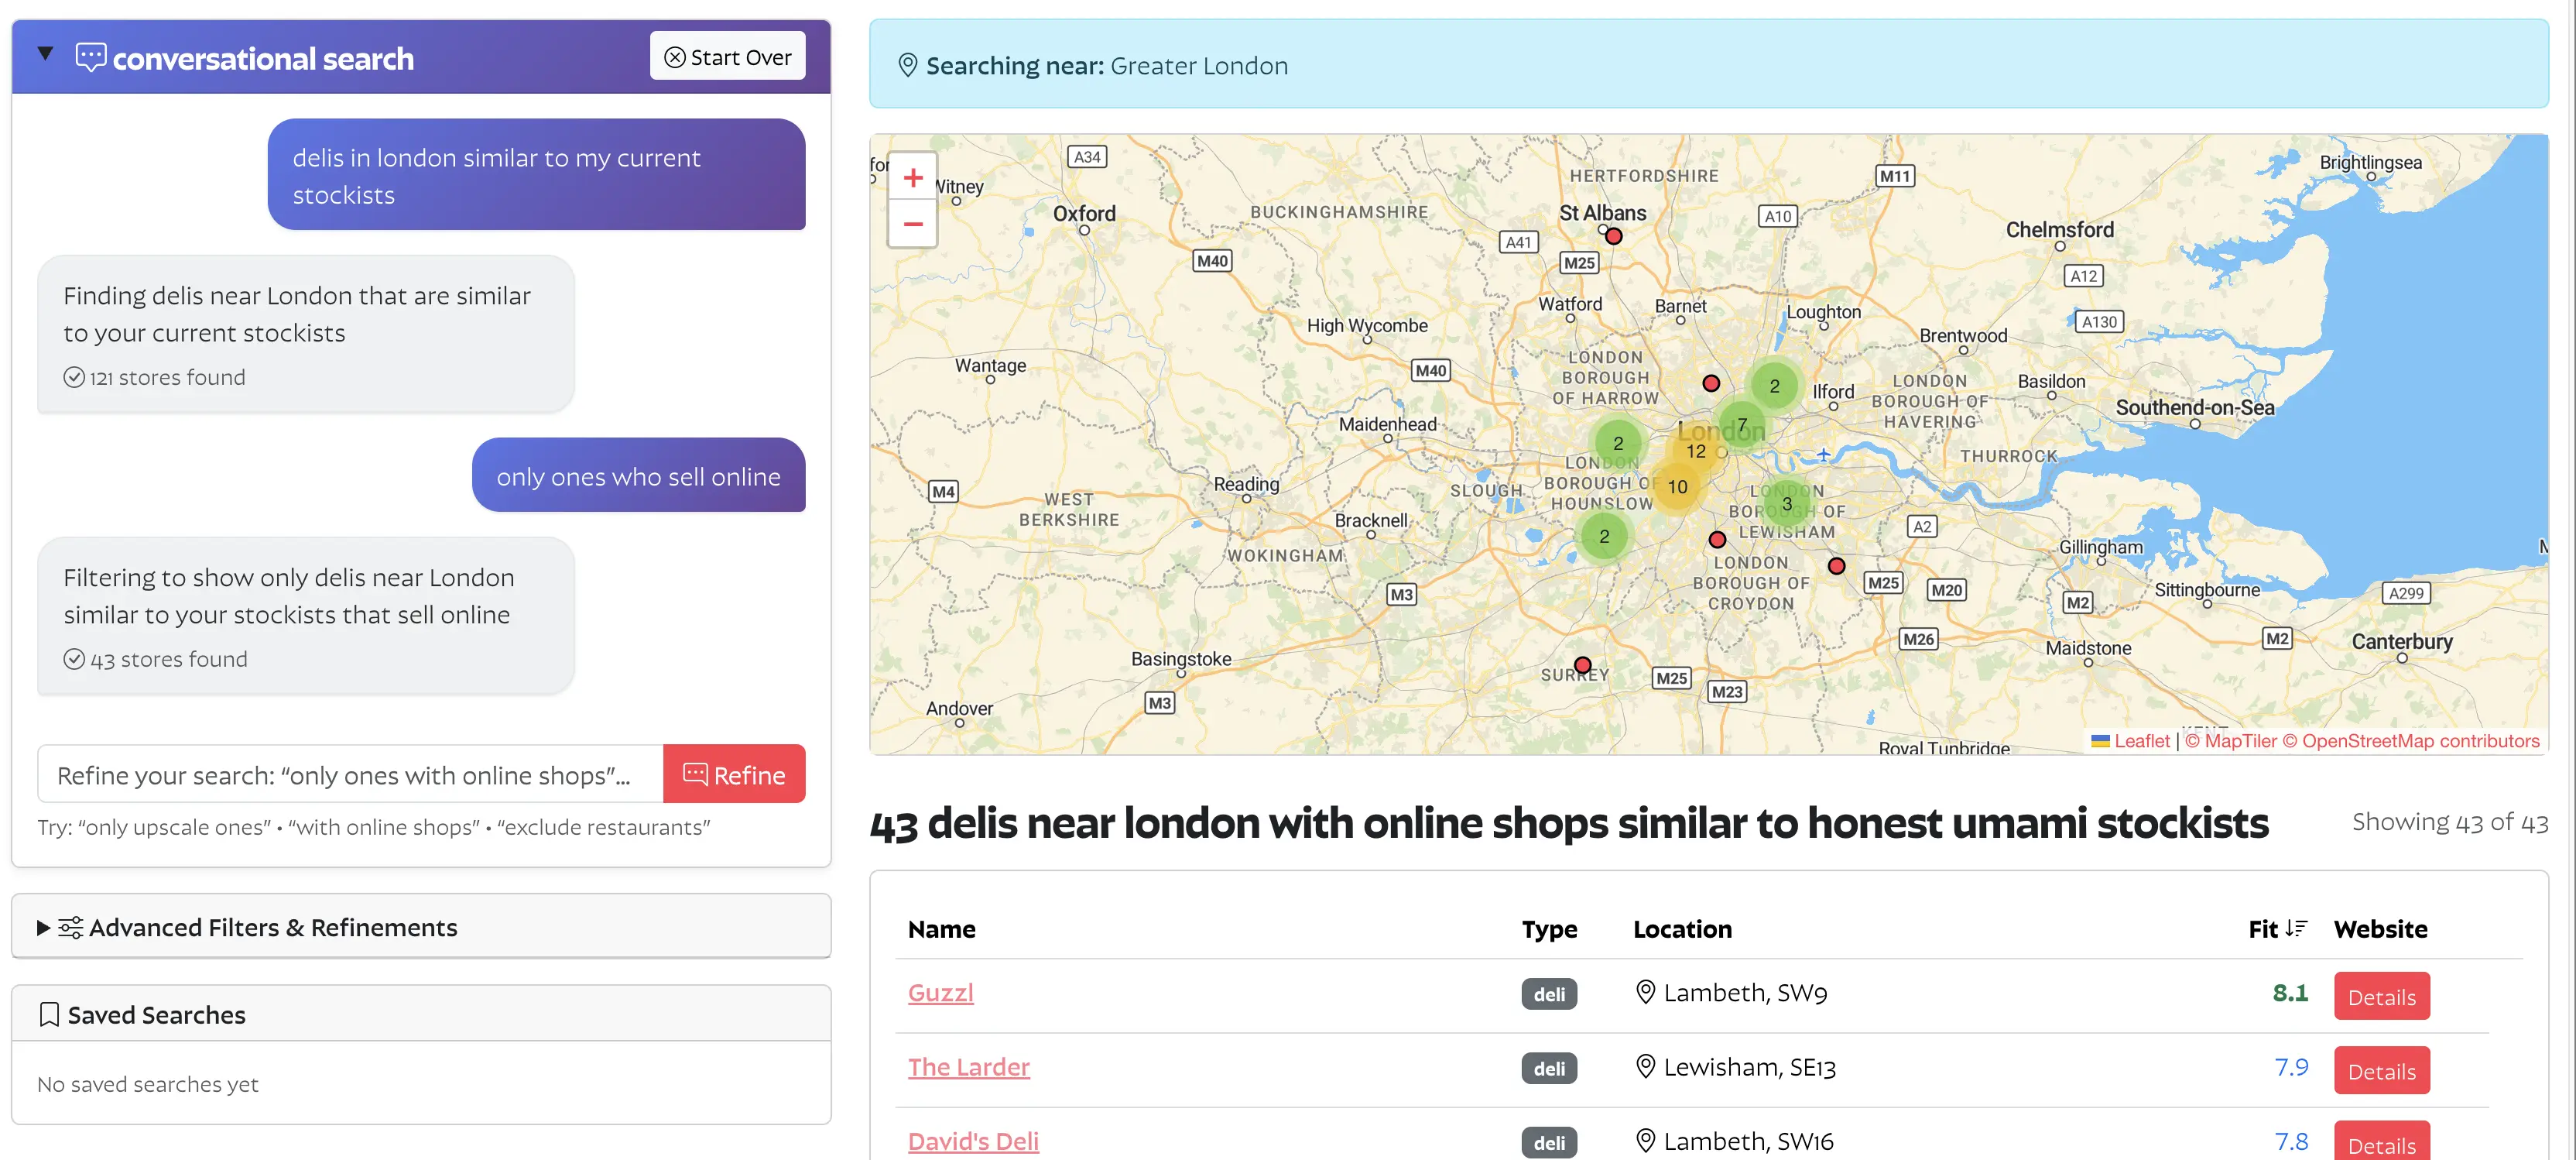The height and width of the screenshot is (1160, 2576).
Task: Click the filter sliders icon beside Advanced Filters
Action: 70,927
